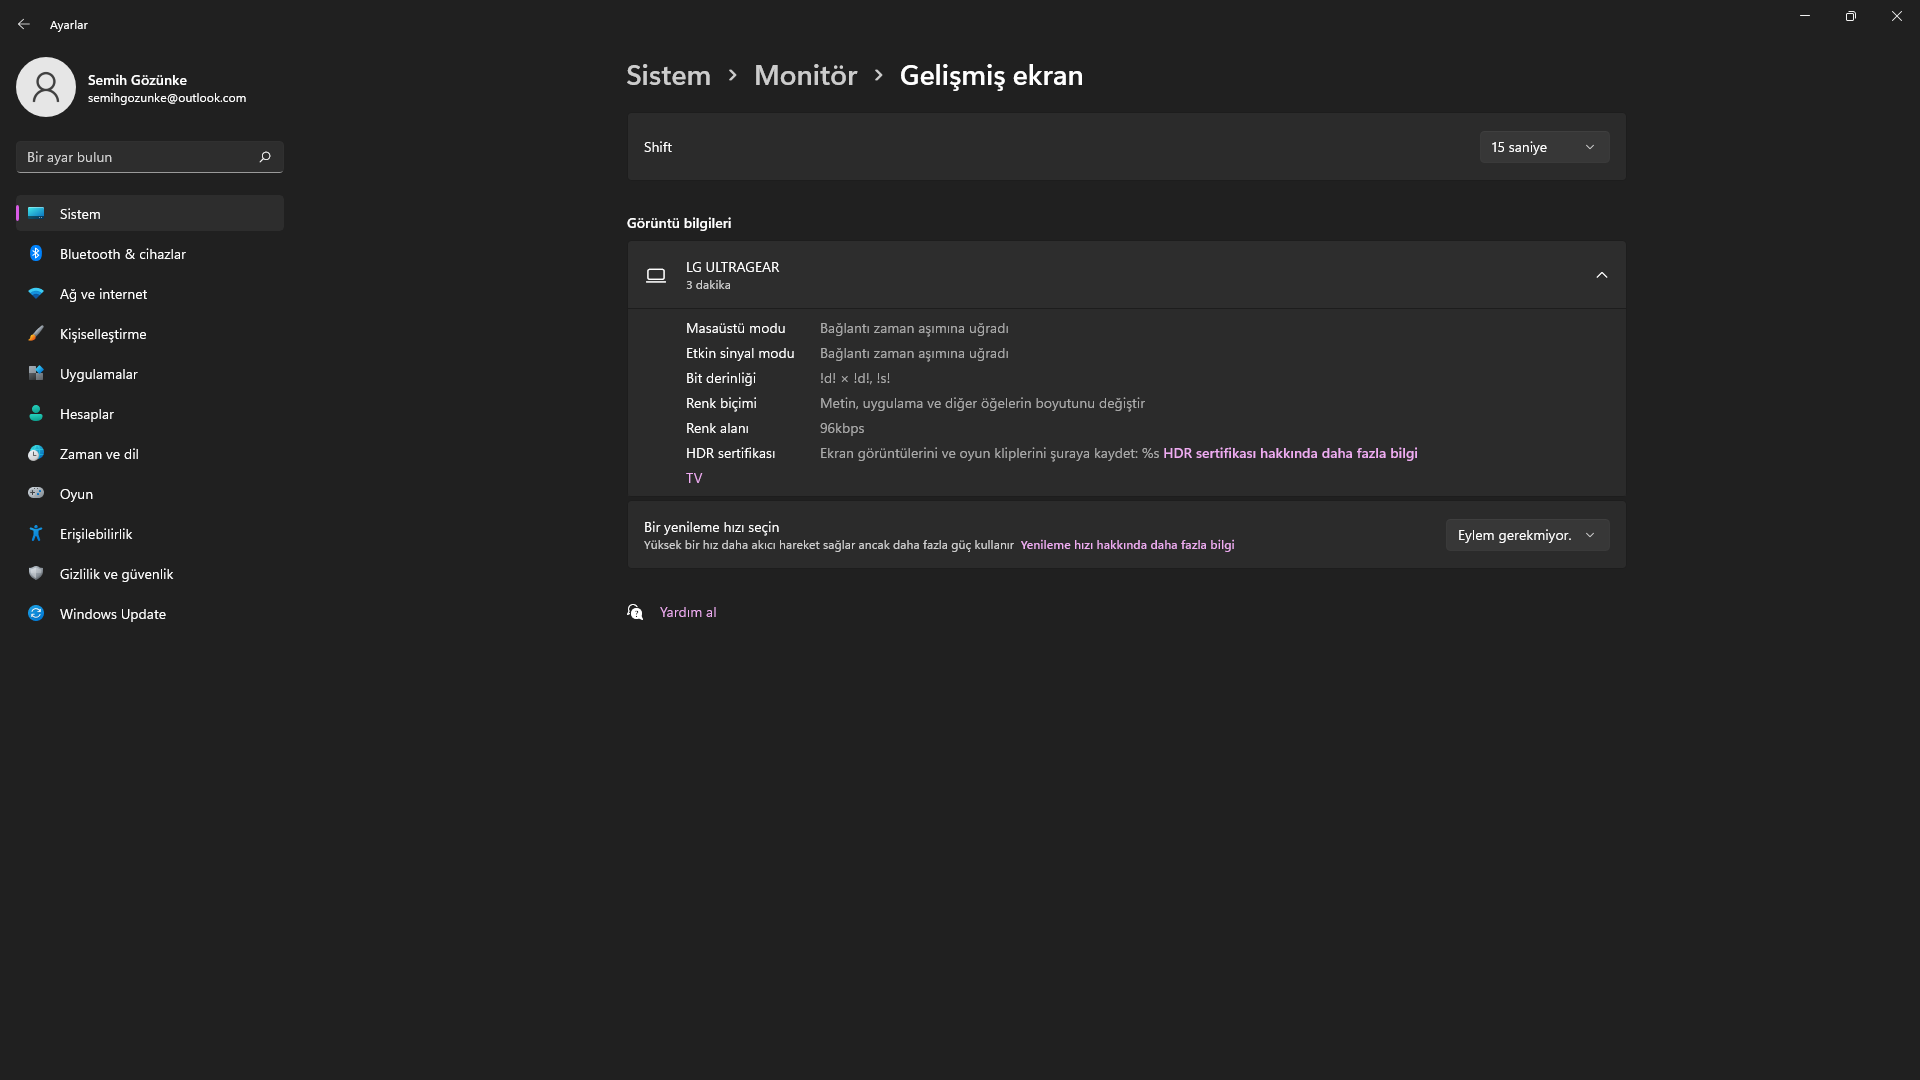Go to Sistem in the breadcrumb
1920x1080 pixels.
click(x=668, y=76)
